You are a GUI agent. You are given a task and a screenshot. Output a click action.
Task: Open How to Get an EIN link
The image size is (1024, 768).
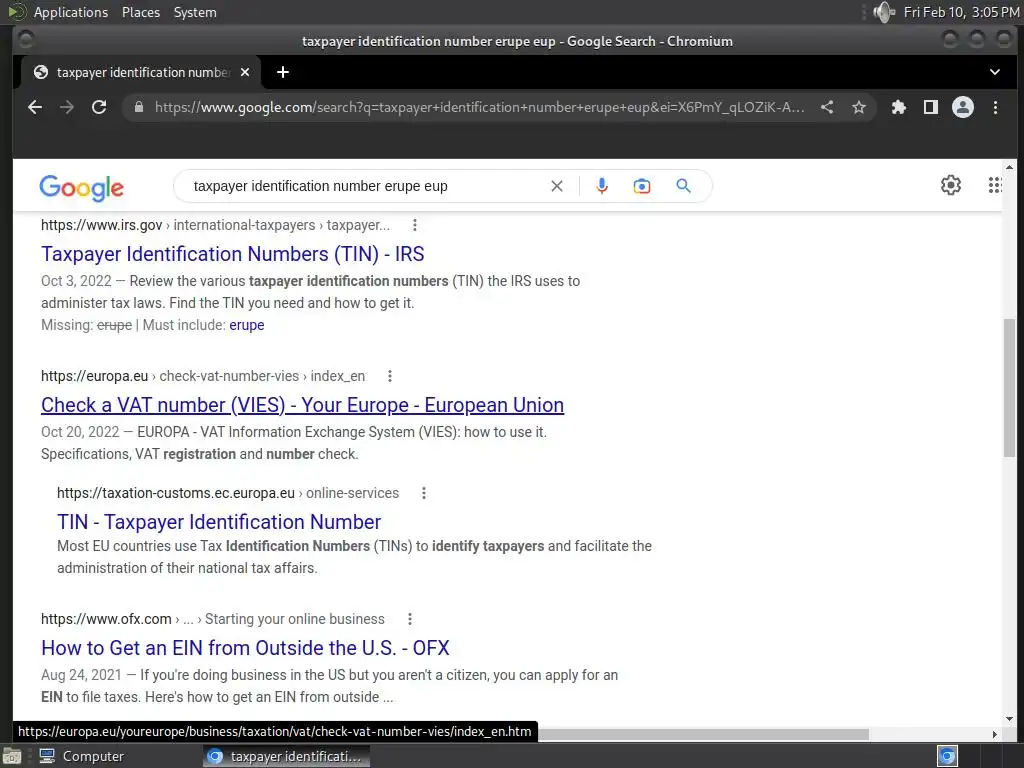click(245, 648)
